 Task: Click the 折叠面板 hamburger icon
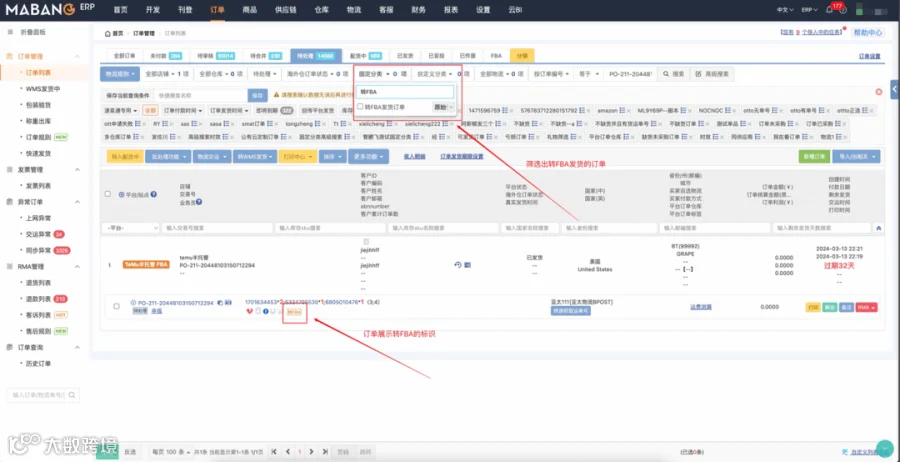pos(10,32)
